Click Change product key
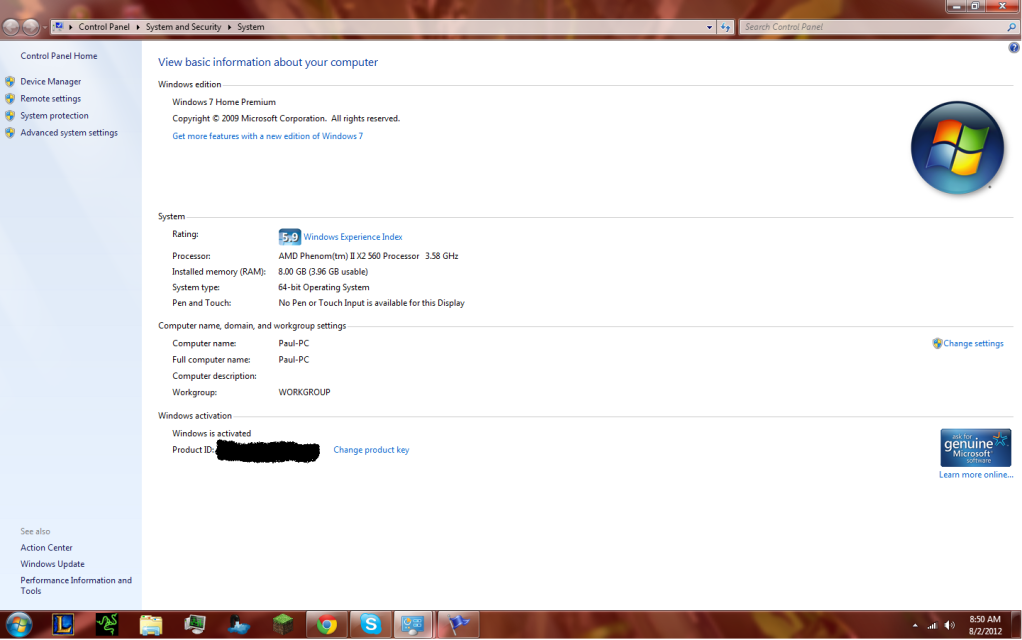 click(372, 450)
